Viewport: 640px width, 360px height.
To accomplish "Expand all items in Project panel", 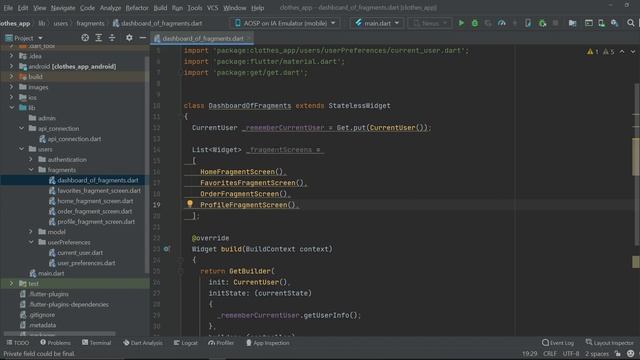I will click(98, 38).
